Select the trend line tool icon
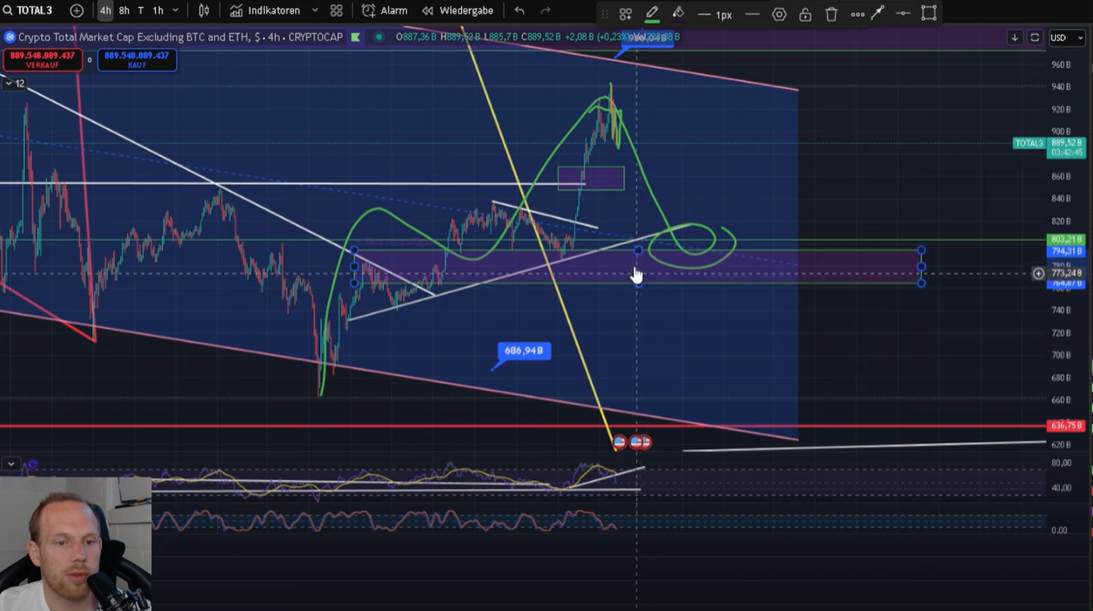Viewport: 1093px width, 611px height. 878,13
